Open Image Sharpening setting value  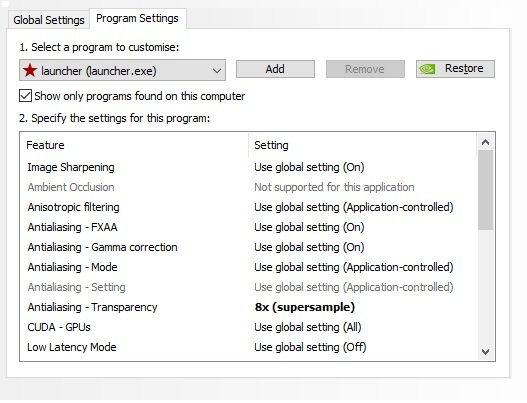click(309, 167)
